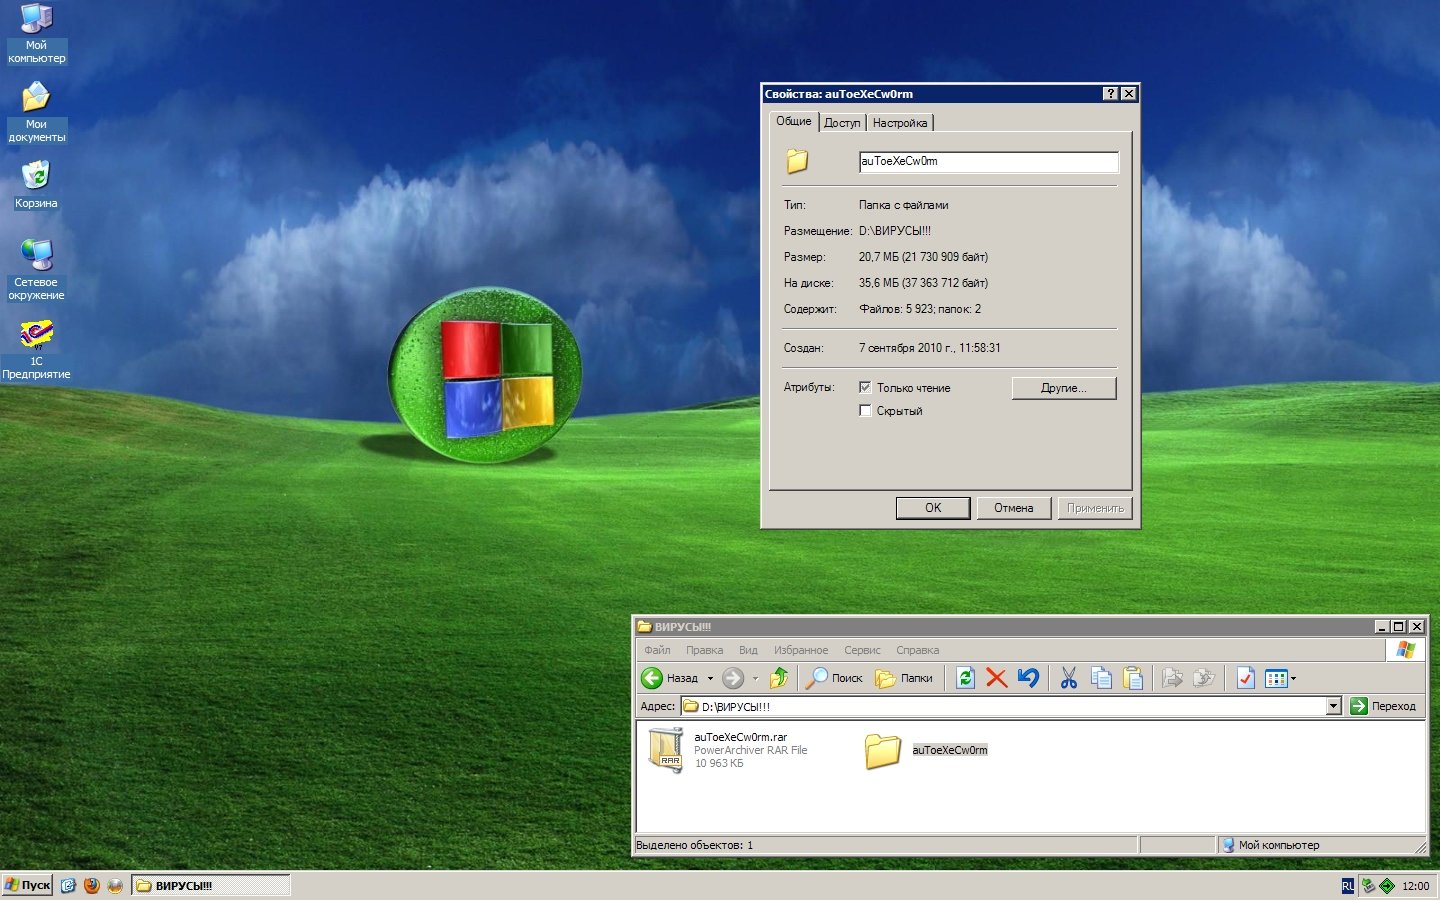Image resolution: width=1440 pixels, height=900 pixels.
Task: Click the blue Undo arrow icon
Action: (x=1028, y=678)
